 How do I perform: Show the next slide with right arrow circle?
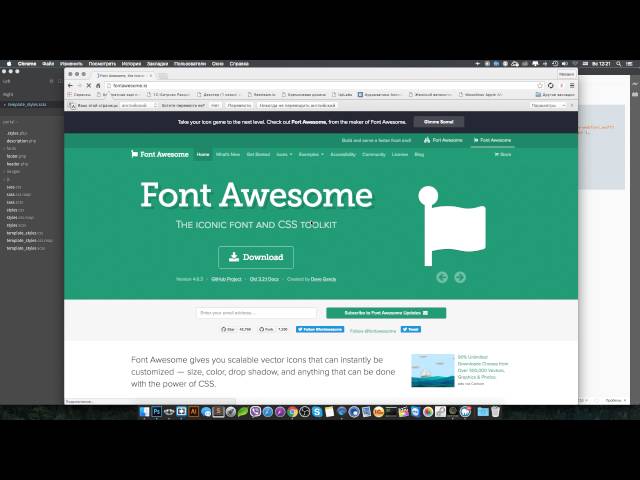460,278
